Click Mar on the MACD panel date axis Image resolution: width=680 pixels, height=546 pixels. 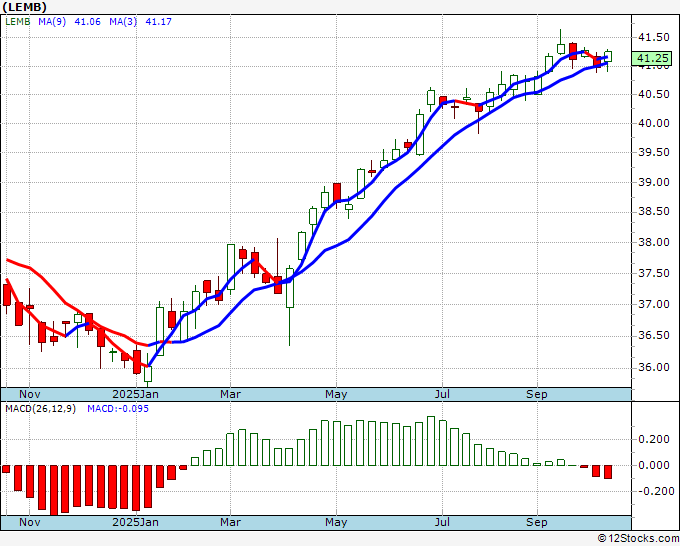coord(230,522)
